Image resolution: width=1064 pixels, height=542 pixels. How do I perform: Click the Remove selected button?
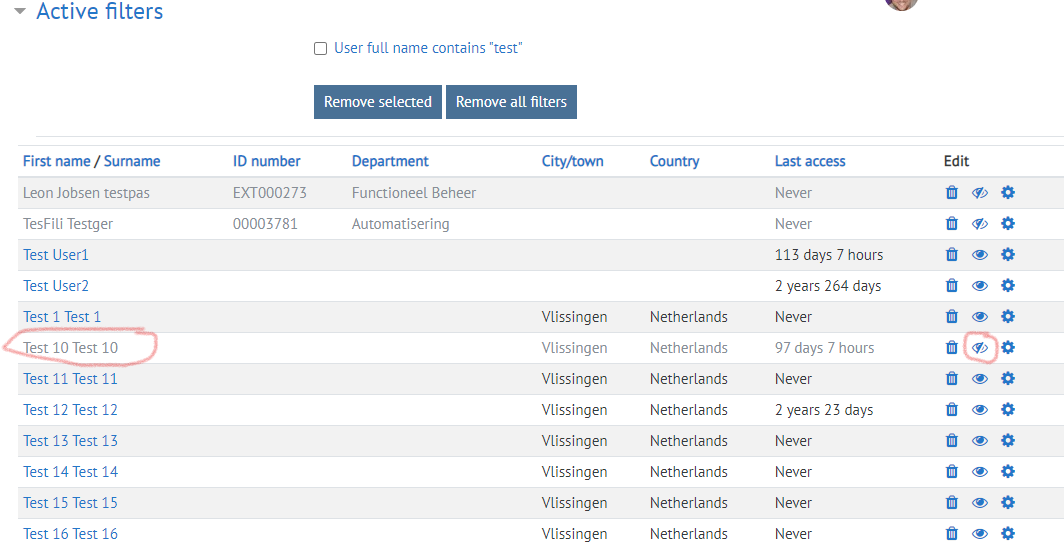[x=377, y=102]
